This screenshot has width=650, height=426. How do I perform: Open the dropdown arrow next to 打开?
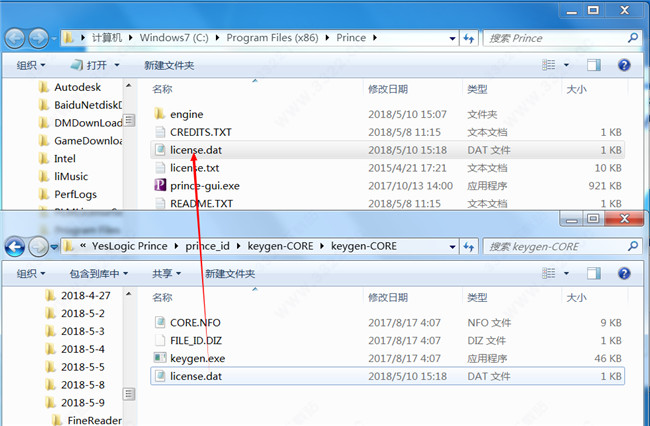[116, 65]
